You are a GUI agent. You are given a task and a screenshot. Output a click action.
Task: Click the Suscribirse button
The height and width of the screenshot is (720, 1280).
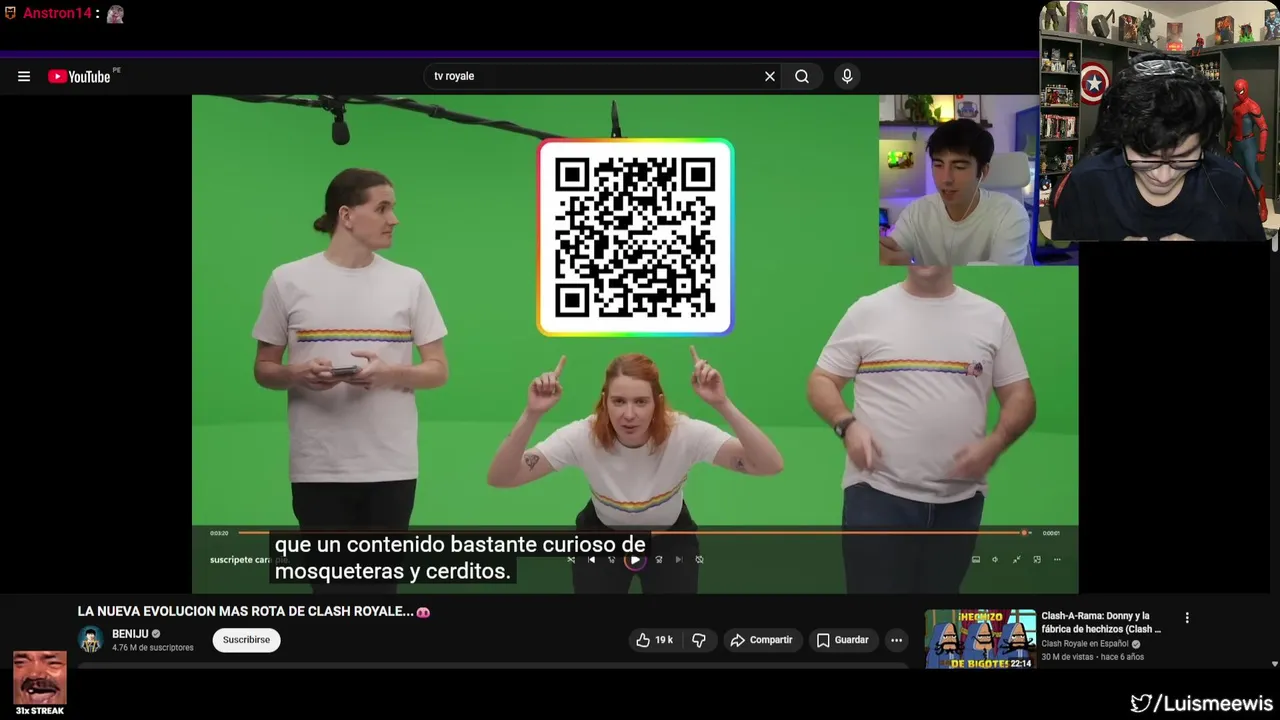(246, 640)
